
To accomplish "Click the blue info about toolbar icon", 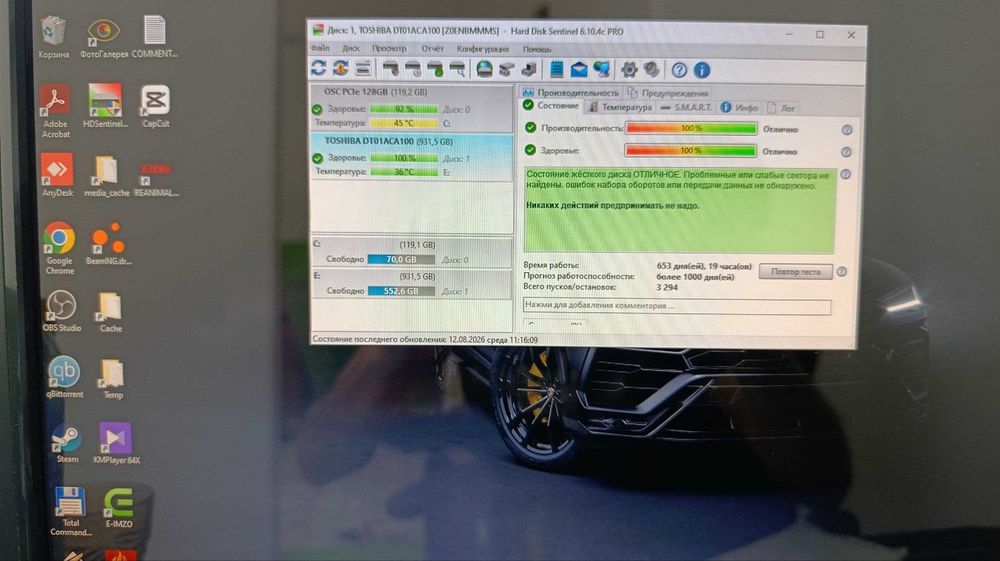I will [x=702, y=70].
